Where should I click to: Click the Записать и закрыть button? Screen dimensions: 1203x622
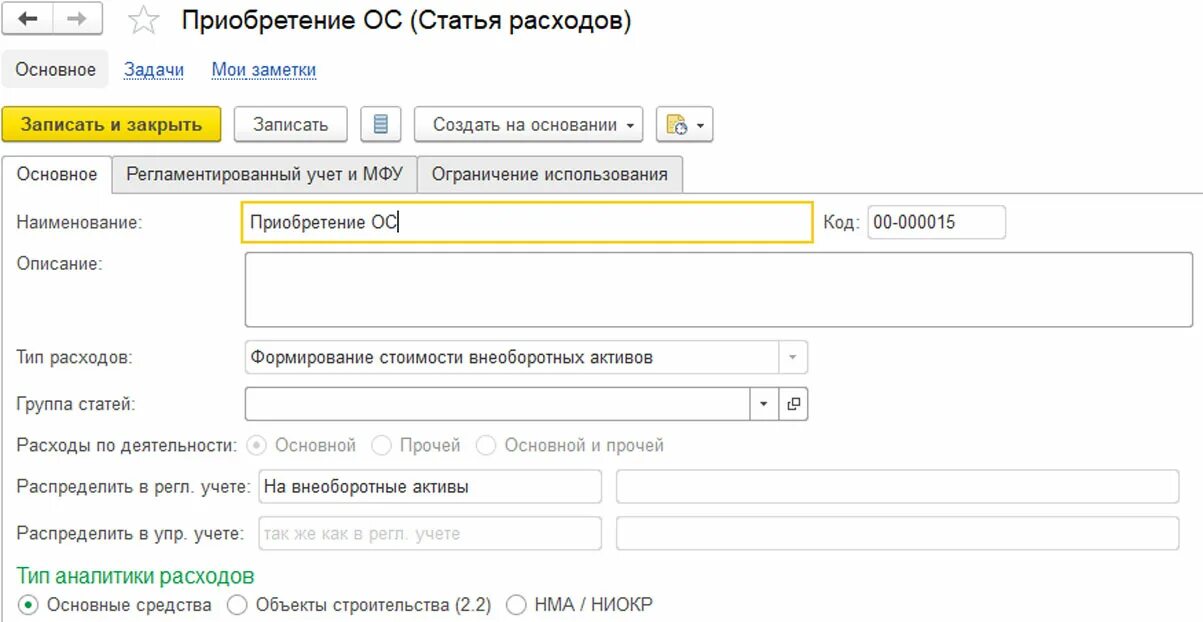[111, 125]
